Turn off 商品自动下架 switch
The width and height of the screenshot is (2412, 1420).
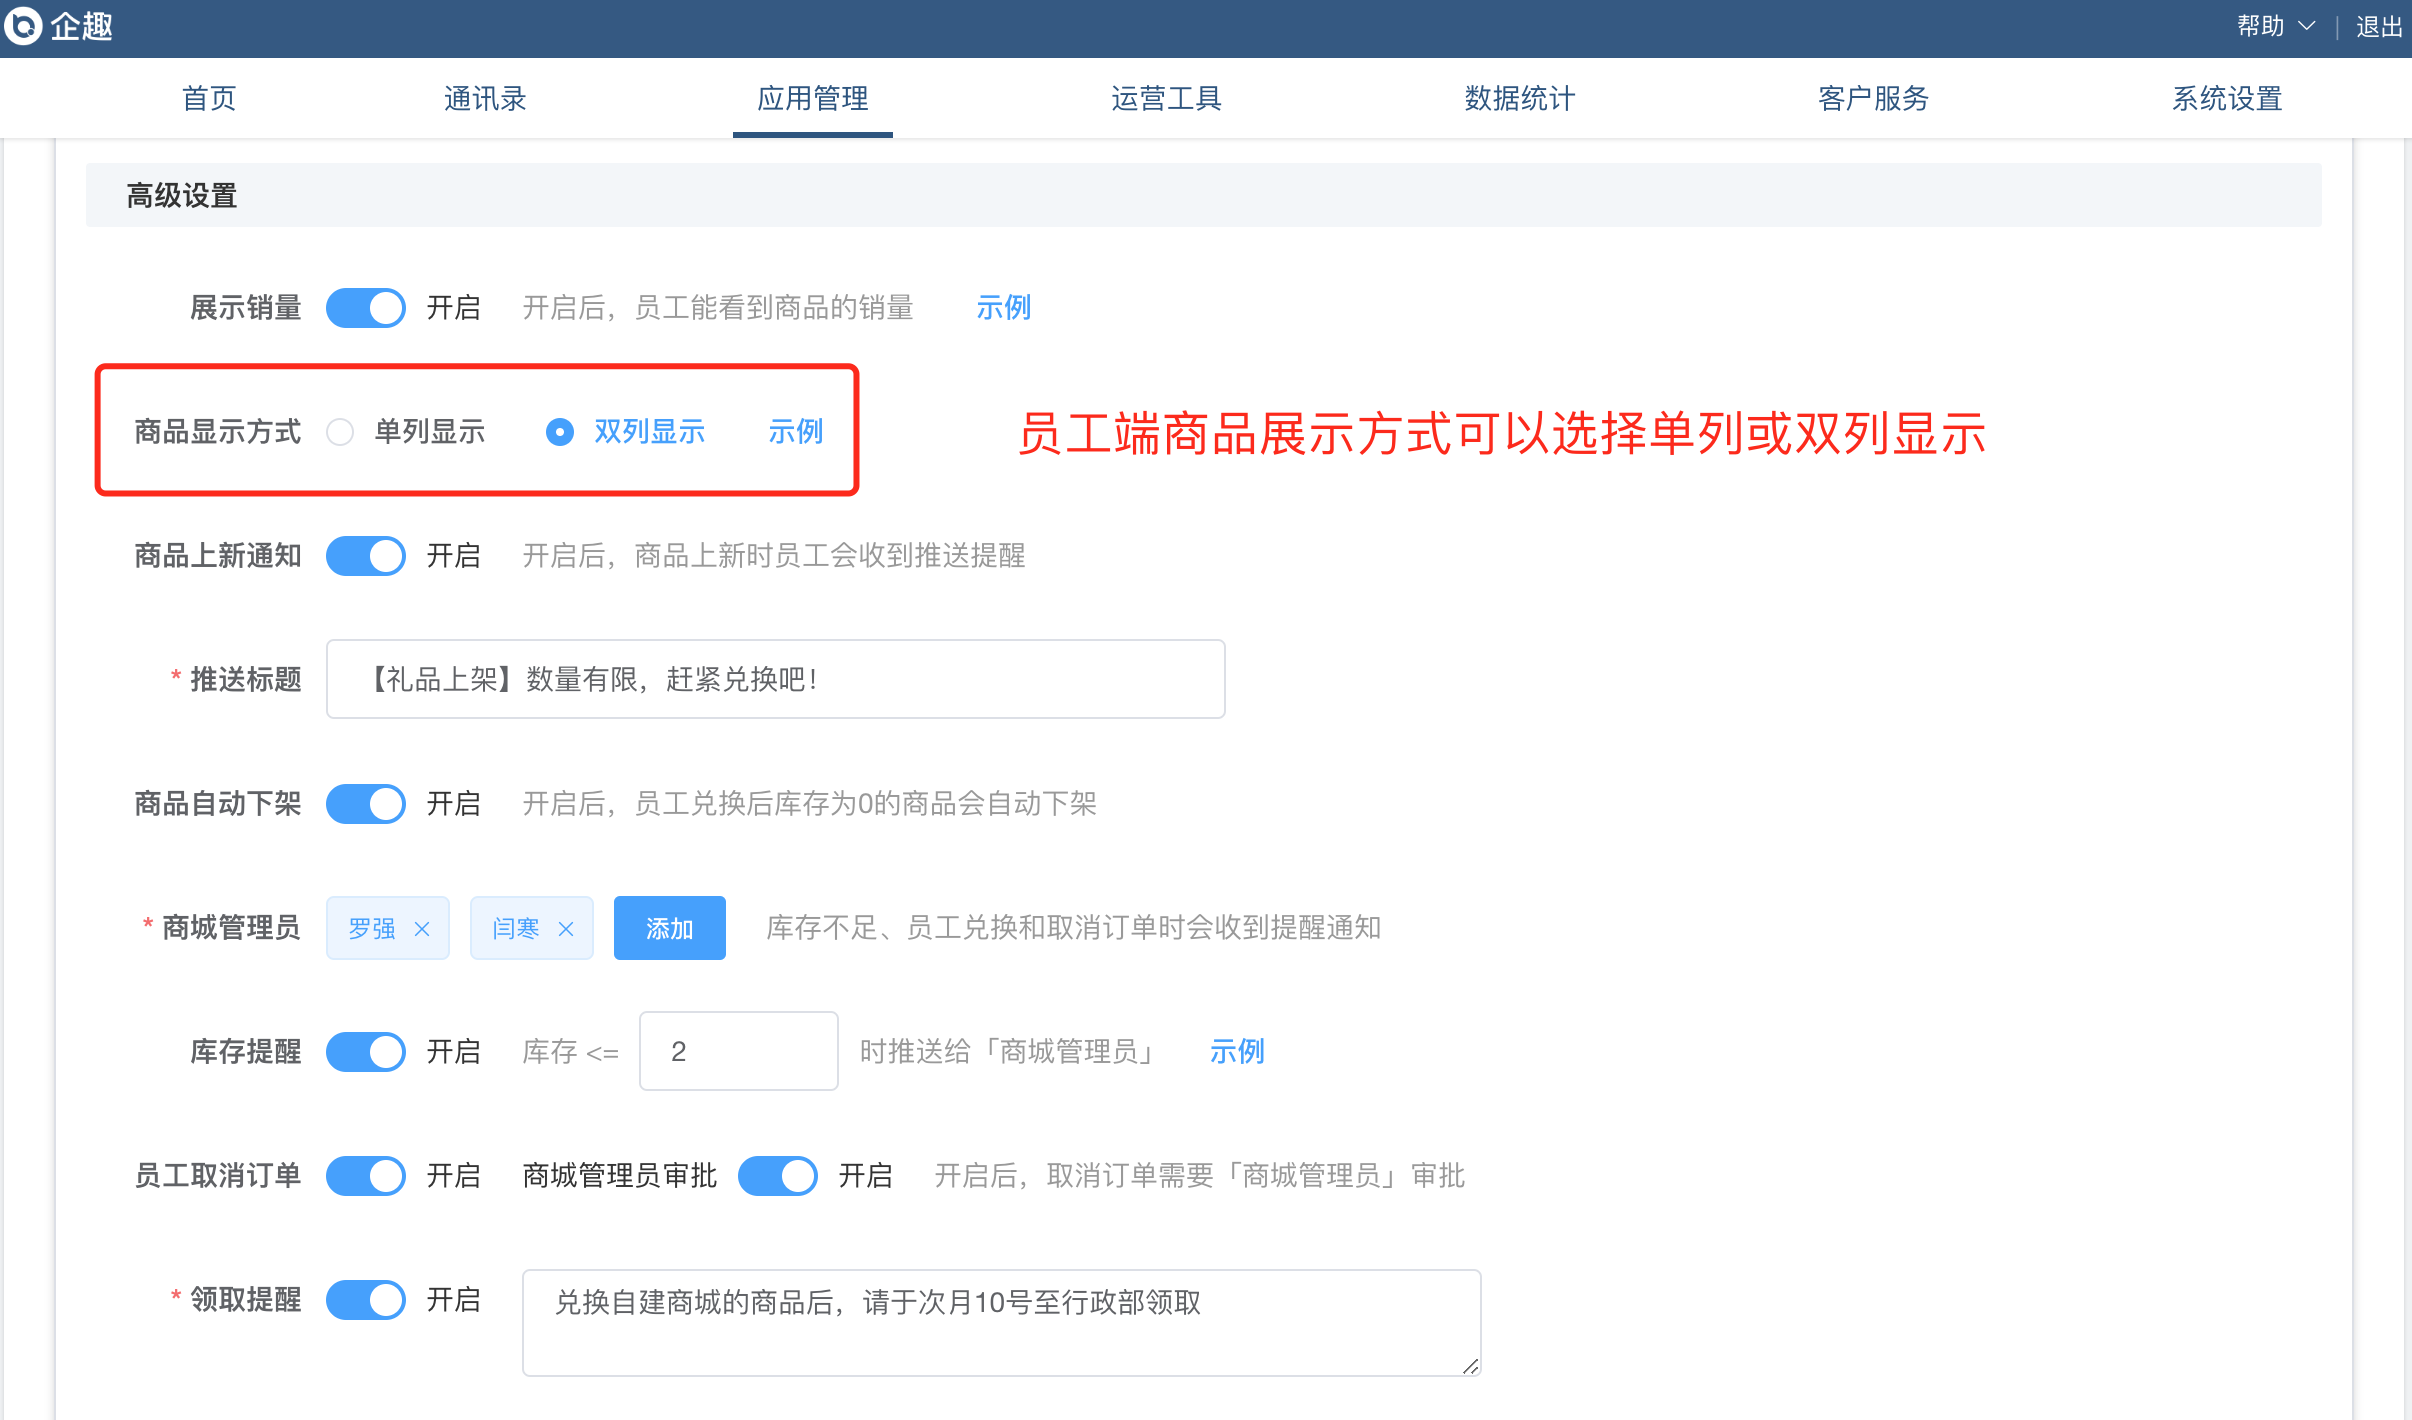pyautogui.click(x=366, y=804)
